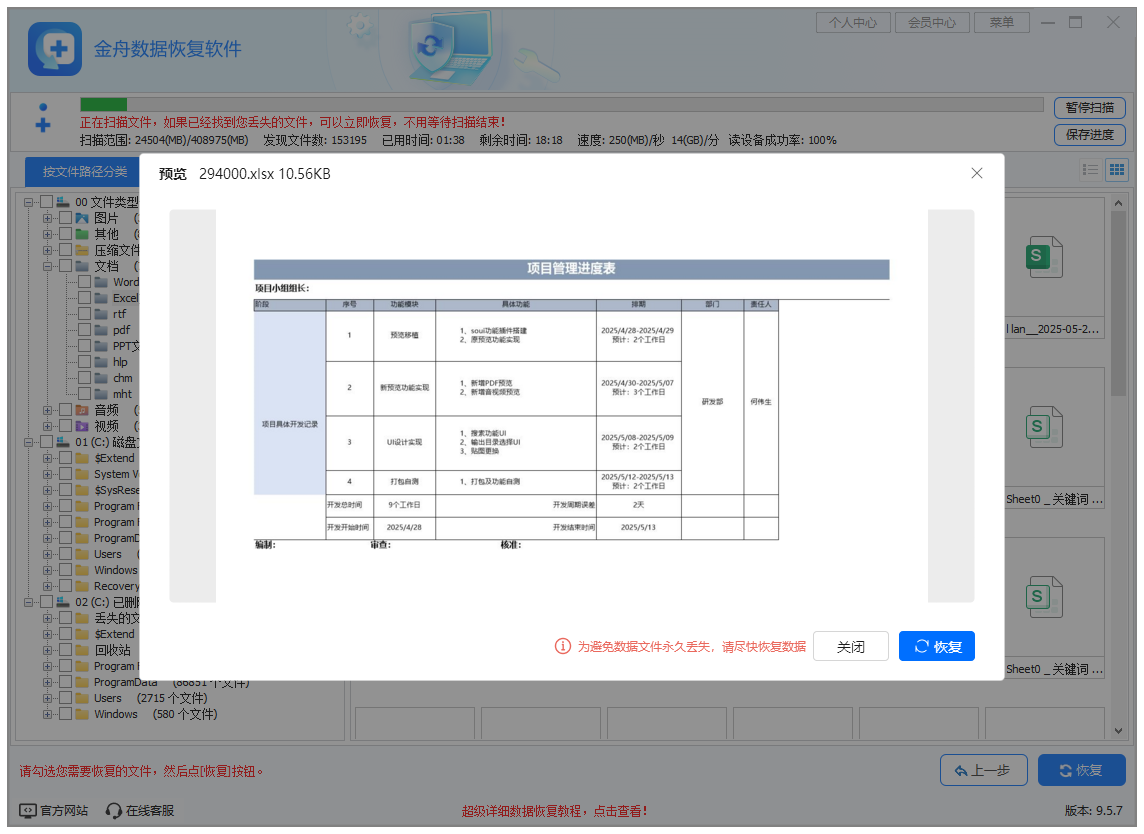Check the 文档 checkbox
The height and width of the screenshot is (834, 1144).
pos(66,266)
